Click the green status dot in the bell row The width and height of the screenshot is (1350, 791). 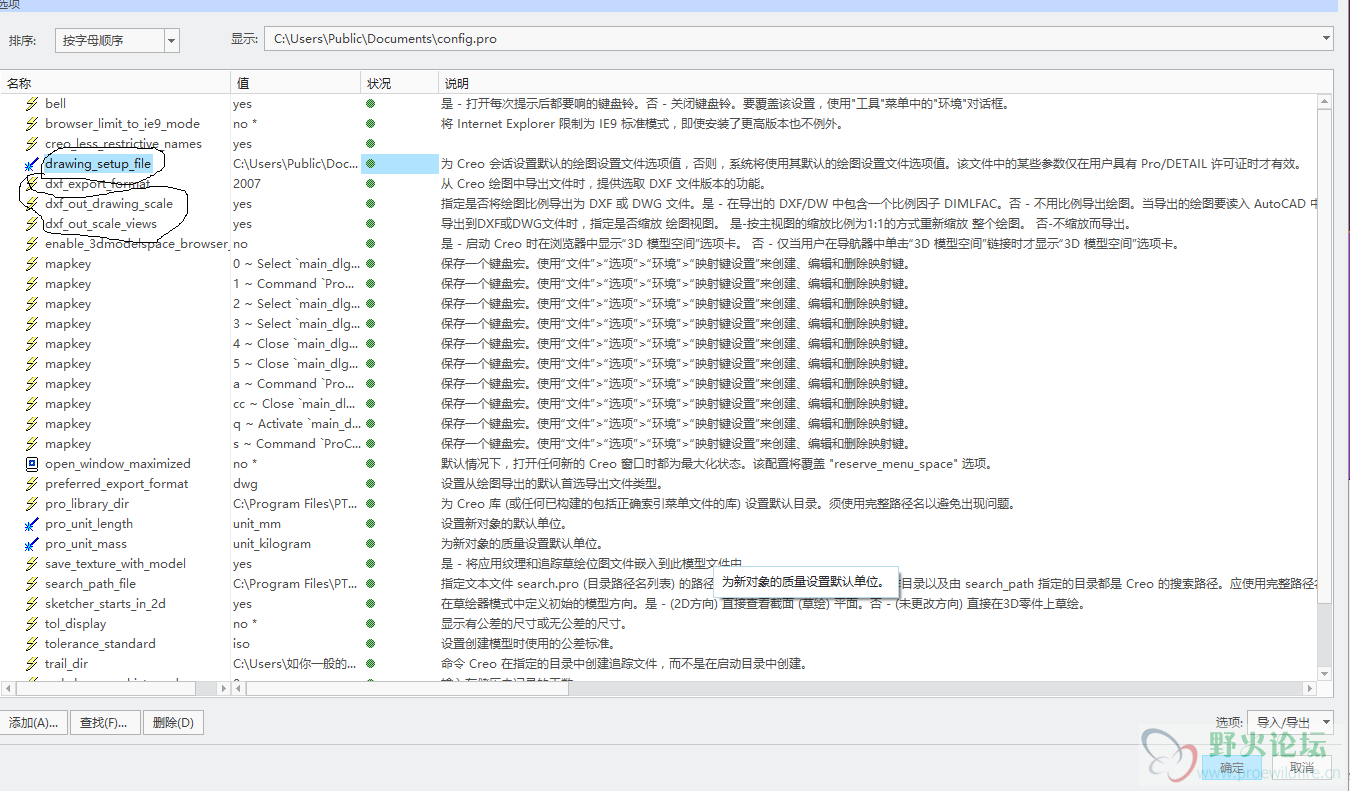click(x=370, y=104)
